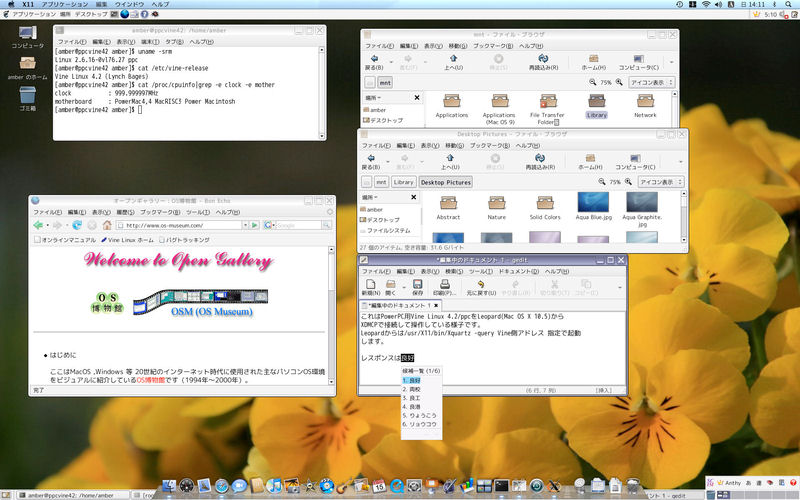
Task: Click the green Go button beside URL
Action: pos(255,225)
